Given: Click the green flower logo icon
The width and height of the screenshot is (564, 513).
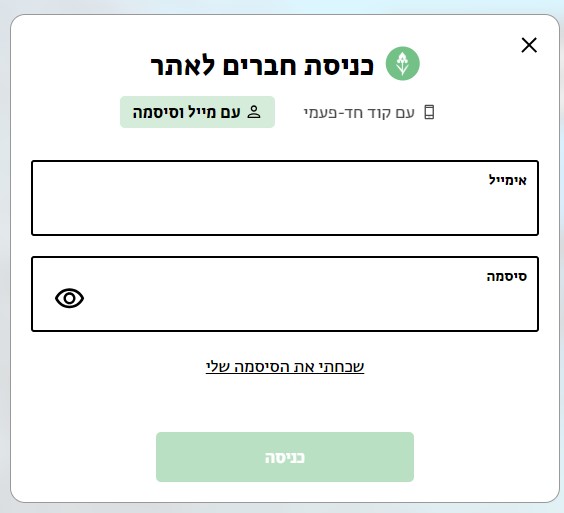Looking at the screenshot, I should pos(402,63).
